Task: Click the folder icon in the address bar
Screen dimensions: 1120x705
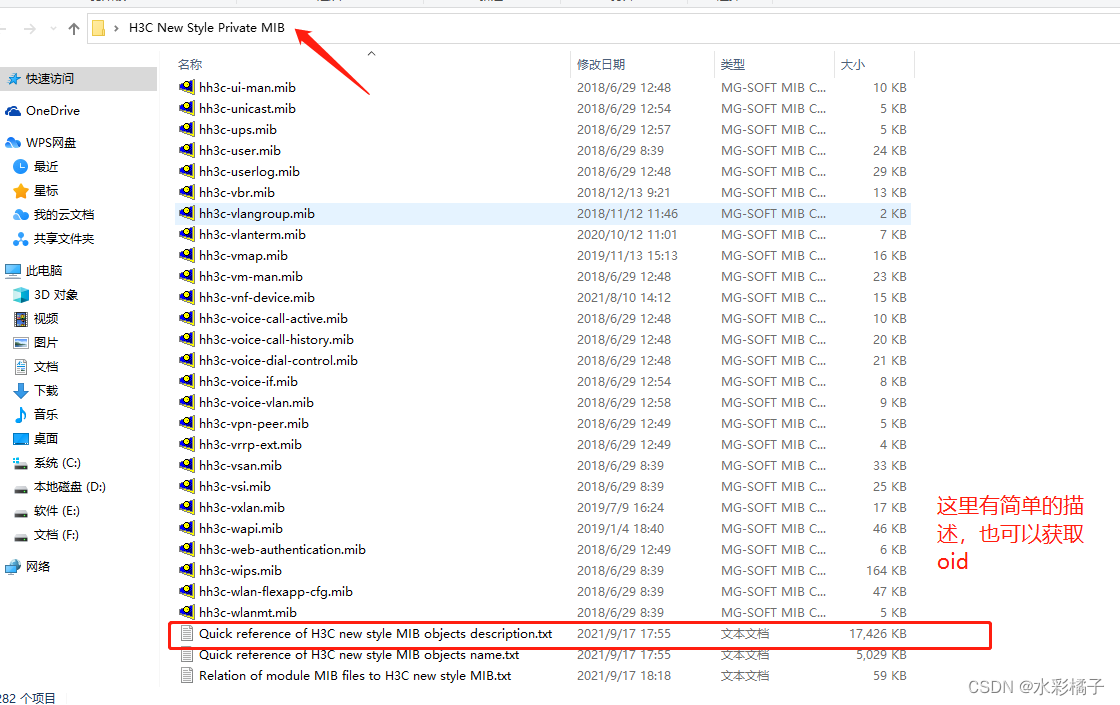Action: point(99,28)
